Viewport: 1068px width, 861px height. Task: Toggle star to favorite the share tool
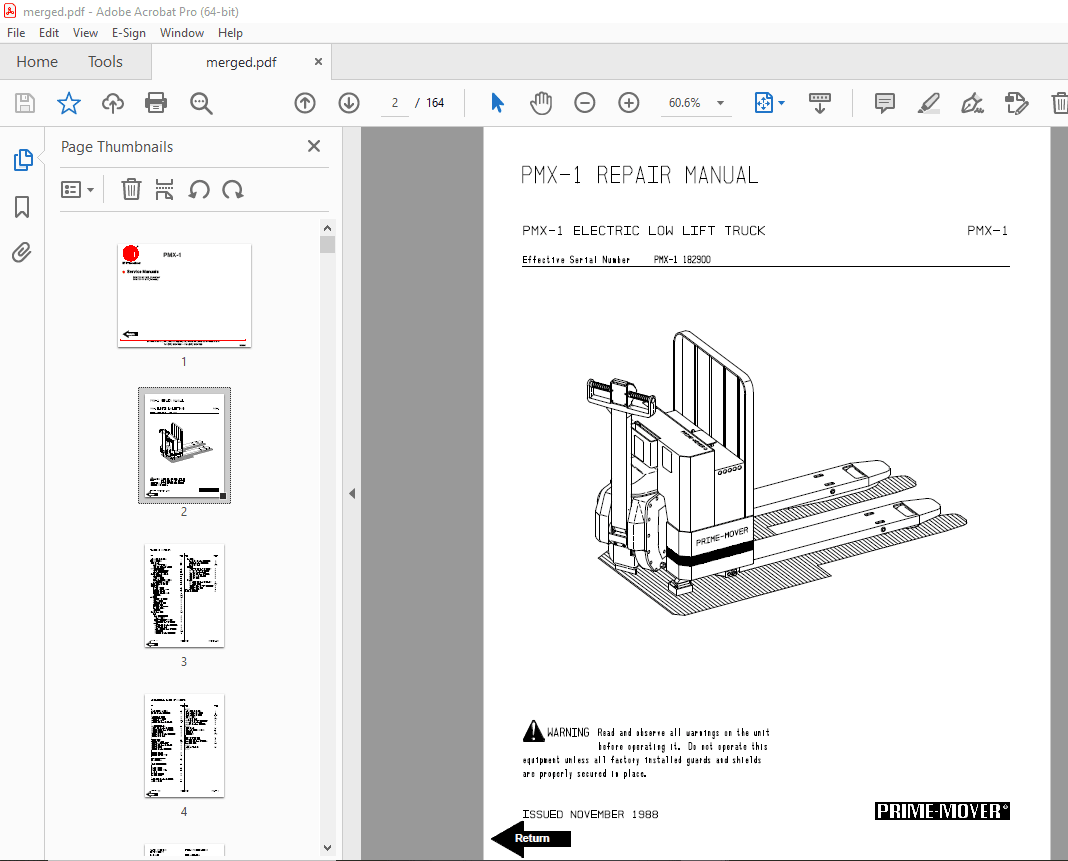[68, 102]
